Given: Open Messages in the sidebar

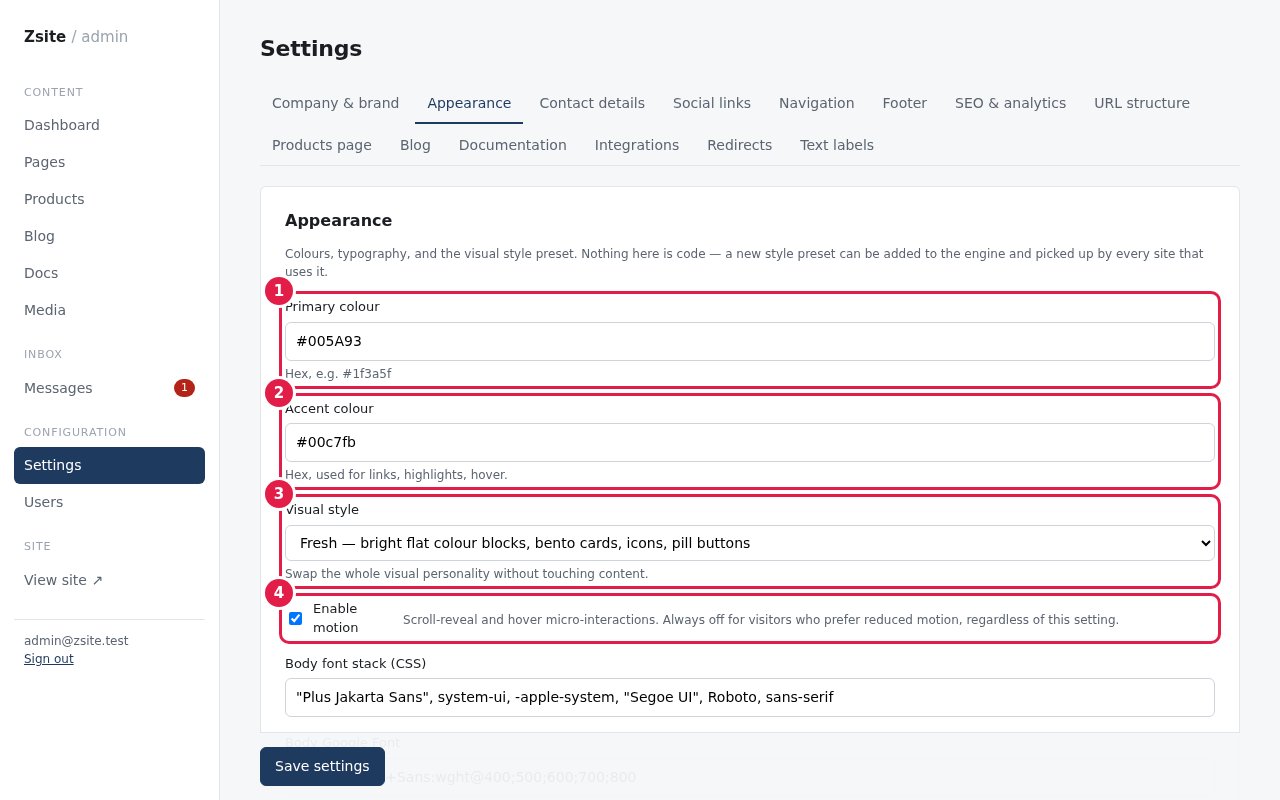Looking at the screenshot, I should pos(109,388).
